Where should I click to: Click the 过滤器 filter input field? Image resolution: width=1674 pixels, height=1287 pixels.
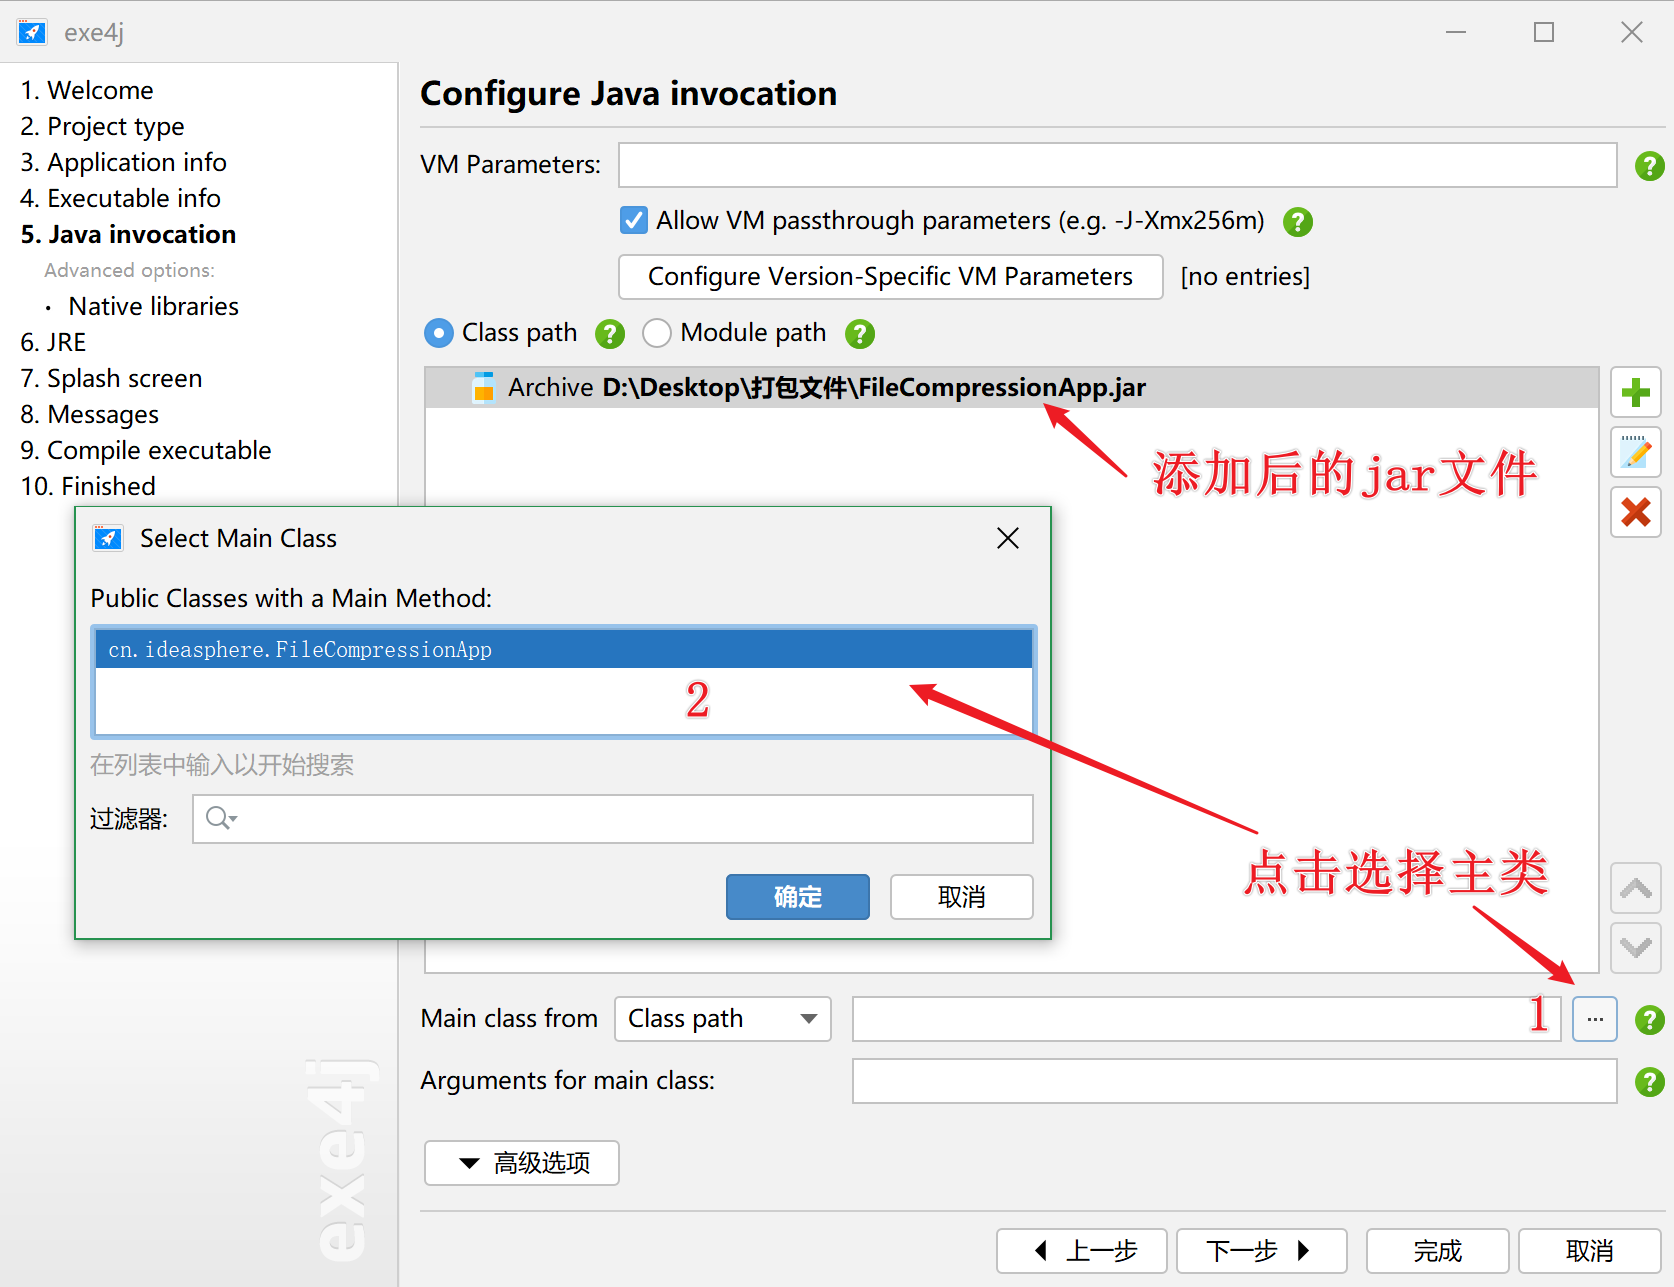613,819
